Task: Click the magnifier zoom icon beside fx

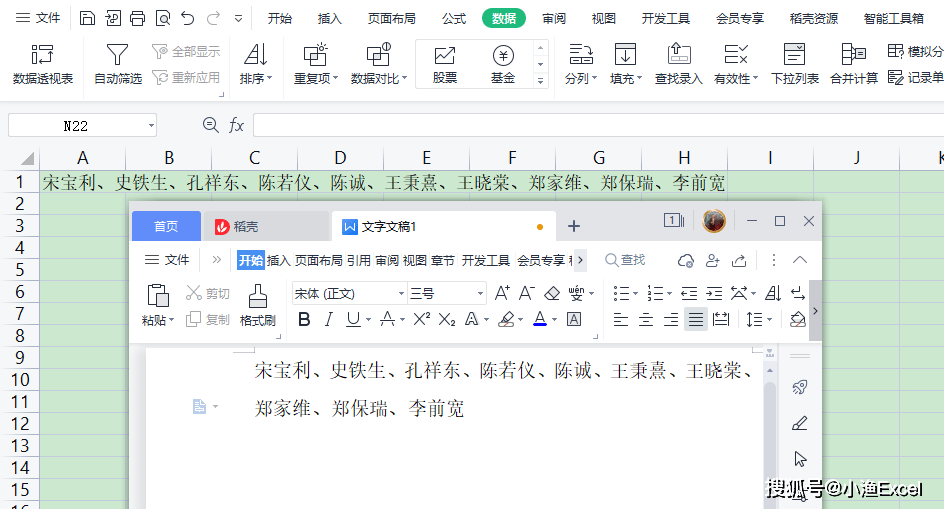Action: (x=210, y=125)
